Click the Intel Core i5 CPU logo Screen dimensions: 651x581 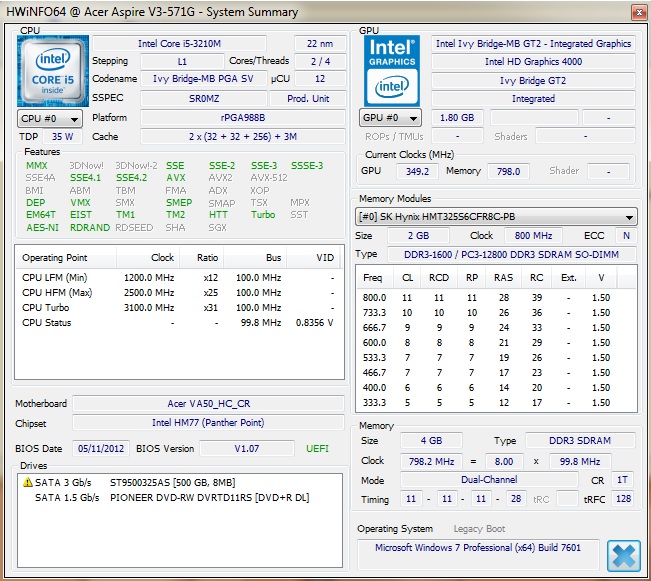click(53, 71)
